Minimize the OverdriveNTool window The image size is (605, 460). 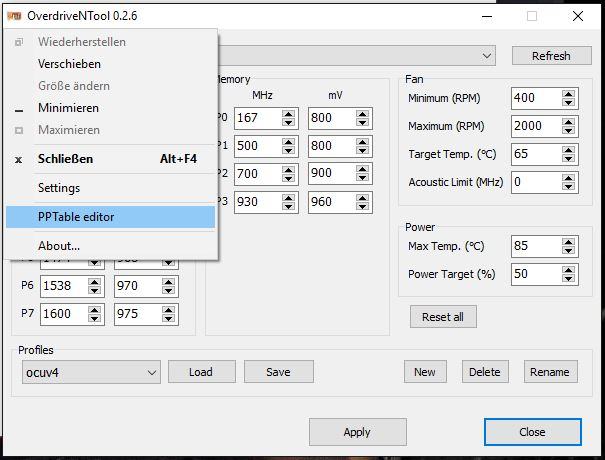click(487, 16)
